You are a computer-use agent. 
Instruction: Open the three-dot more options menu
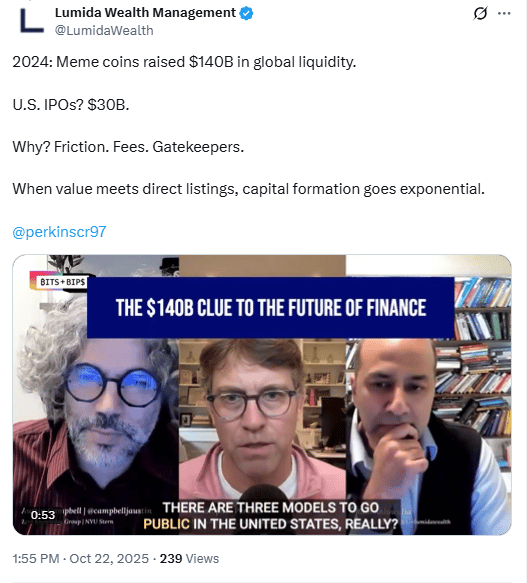coord(504,13)
